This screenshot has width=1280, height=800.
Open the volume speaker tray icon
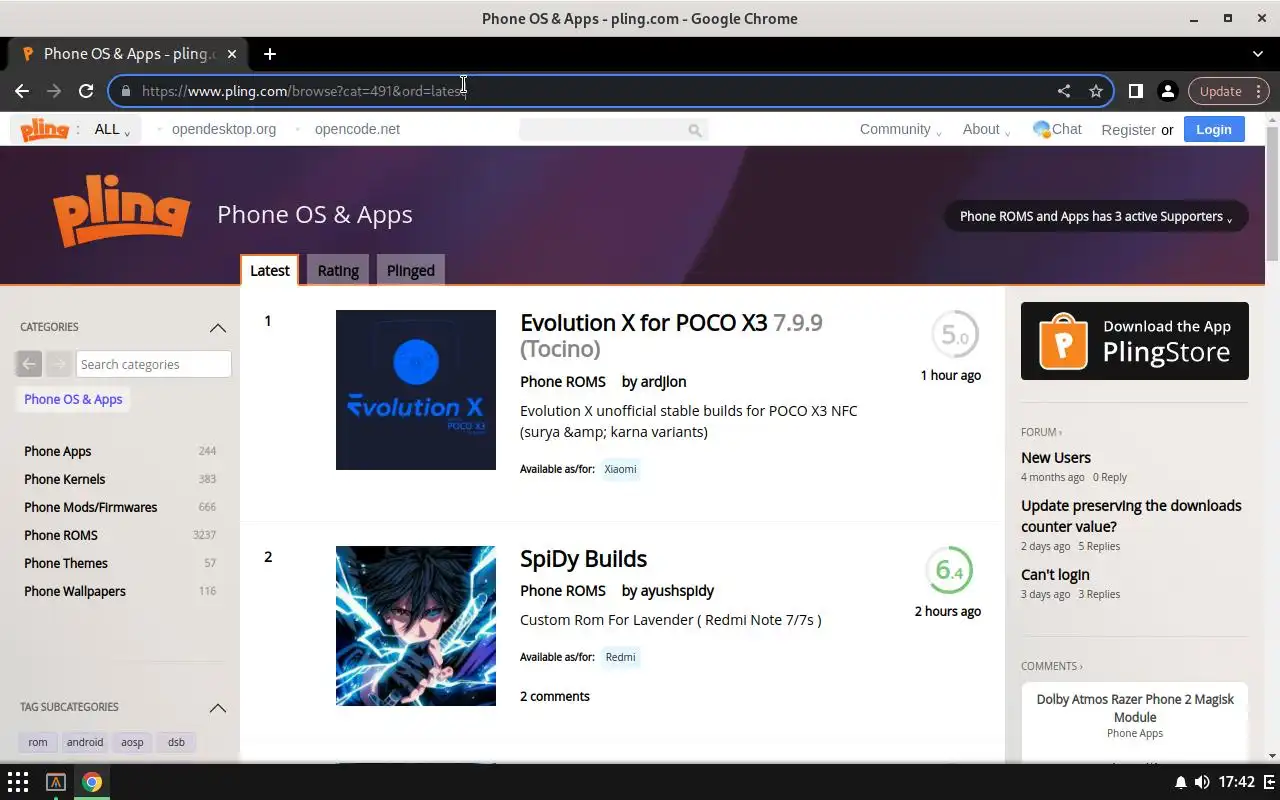tap(1202, 782)
